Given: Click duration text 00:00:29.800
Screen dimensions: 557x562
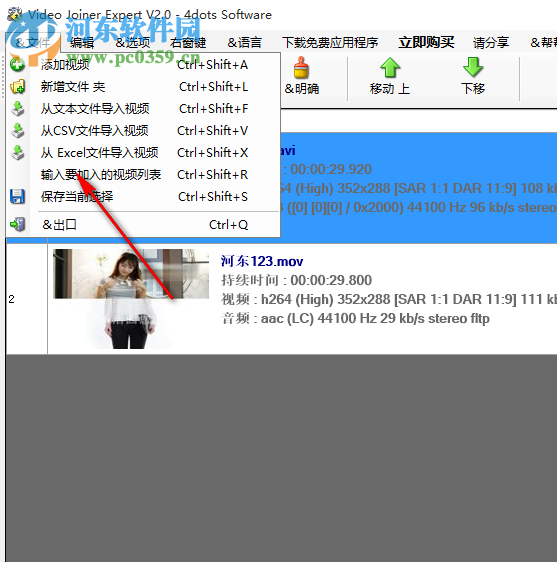Looking at the screenshot, I should coord(331,280).
